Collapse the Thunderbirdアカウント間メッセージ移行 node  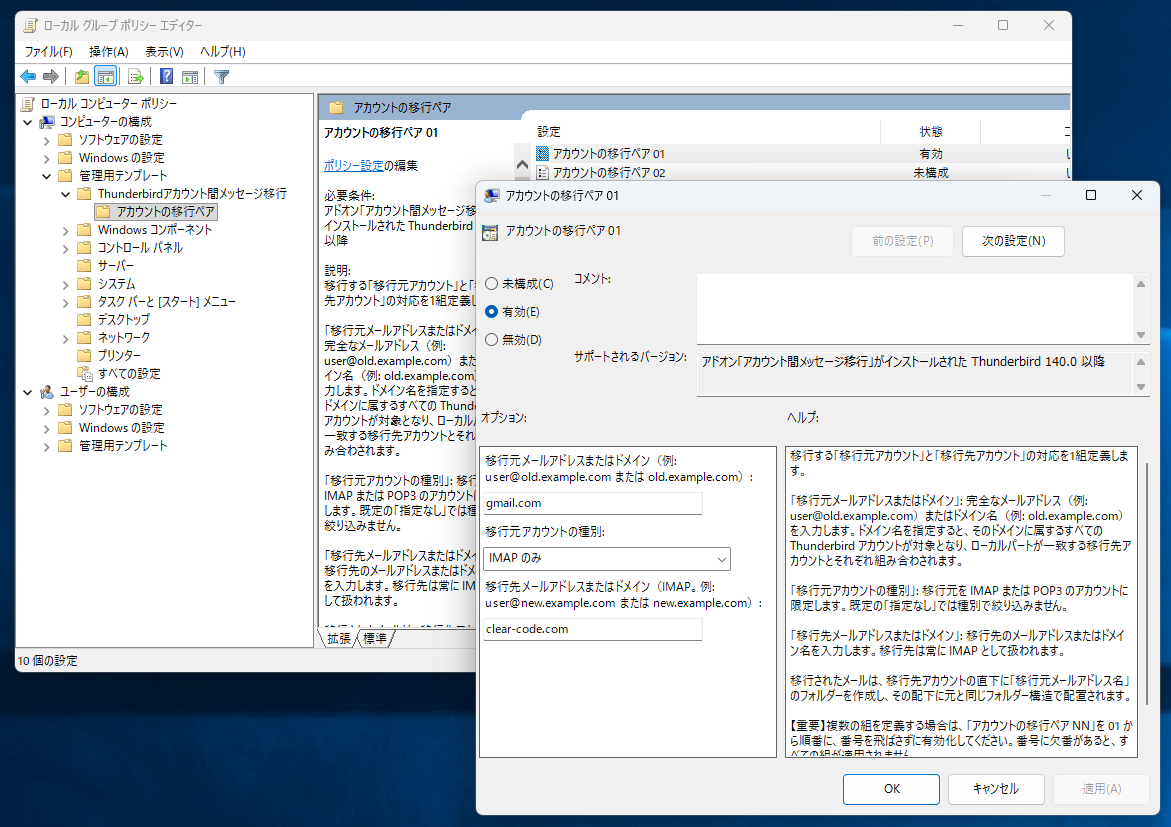[65, 194]
